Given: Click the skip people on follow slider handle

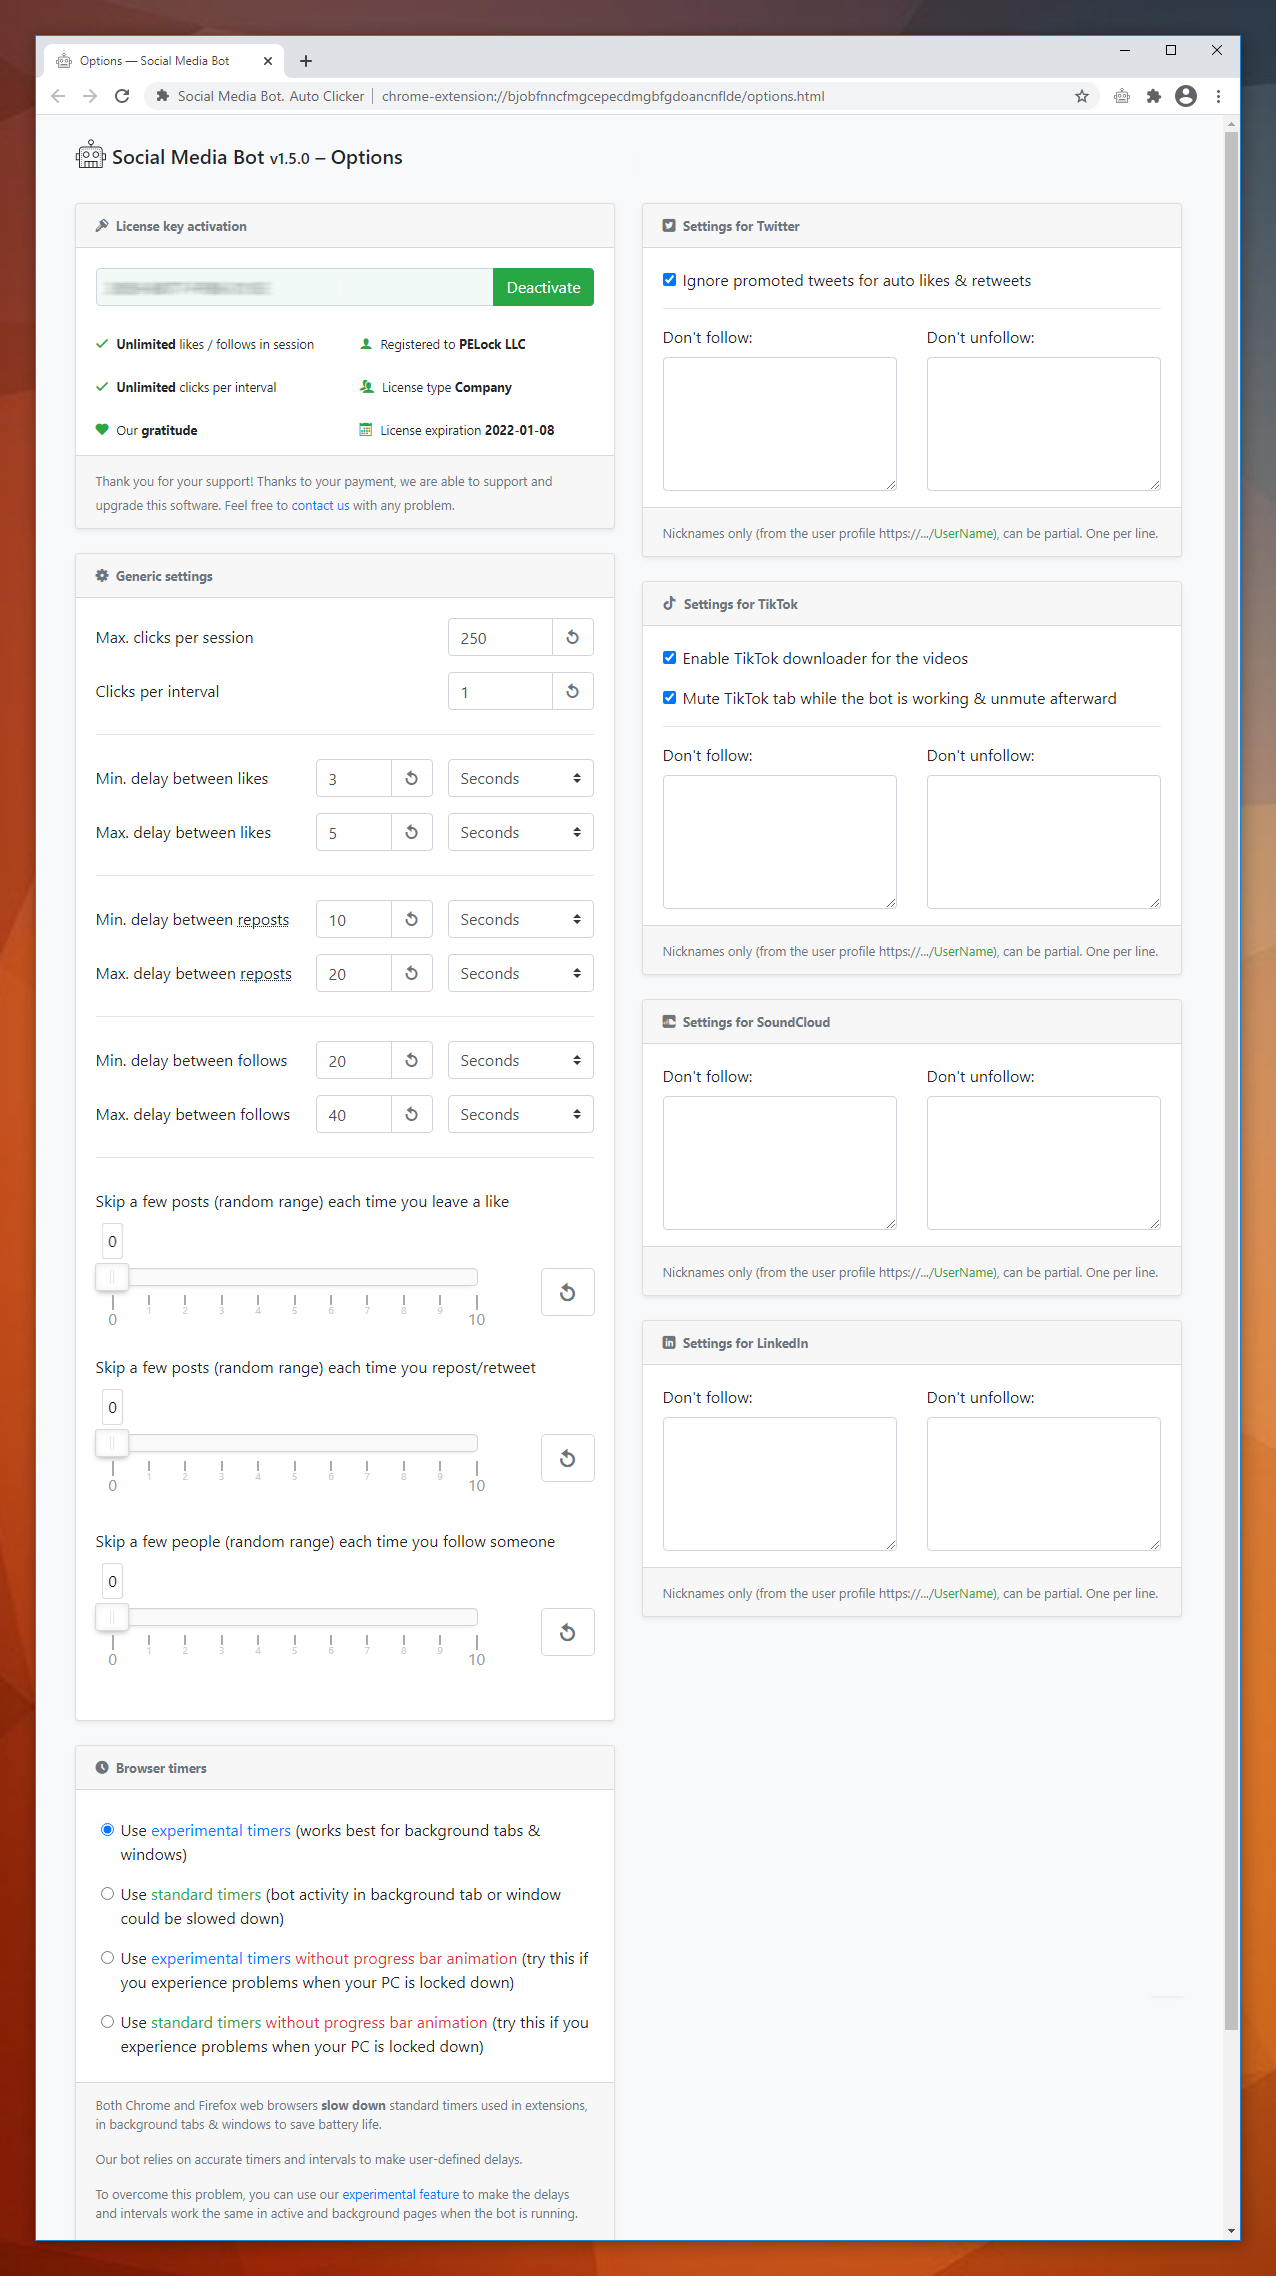Looking at the screenshot, I should click(x=112, y=1617).
